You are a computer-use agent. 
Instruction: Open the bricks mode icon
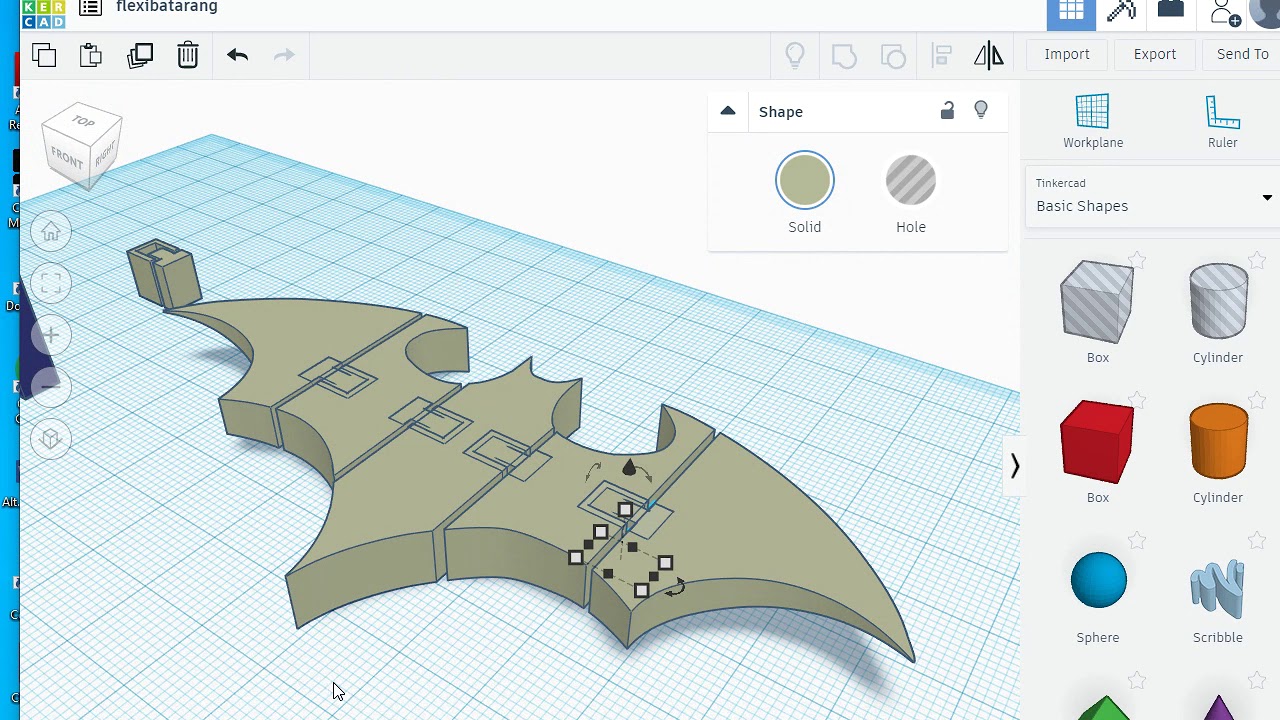1171,10
